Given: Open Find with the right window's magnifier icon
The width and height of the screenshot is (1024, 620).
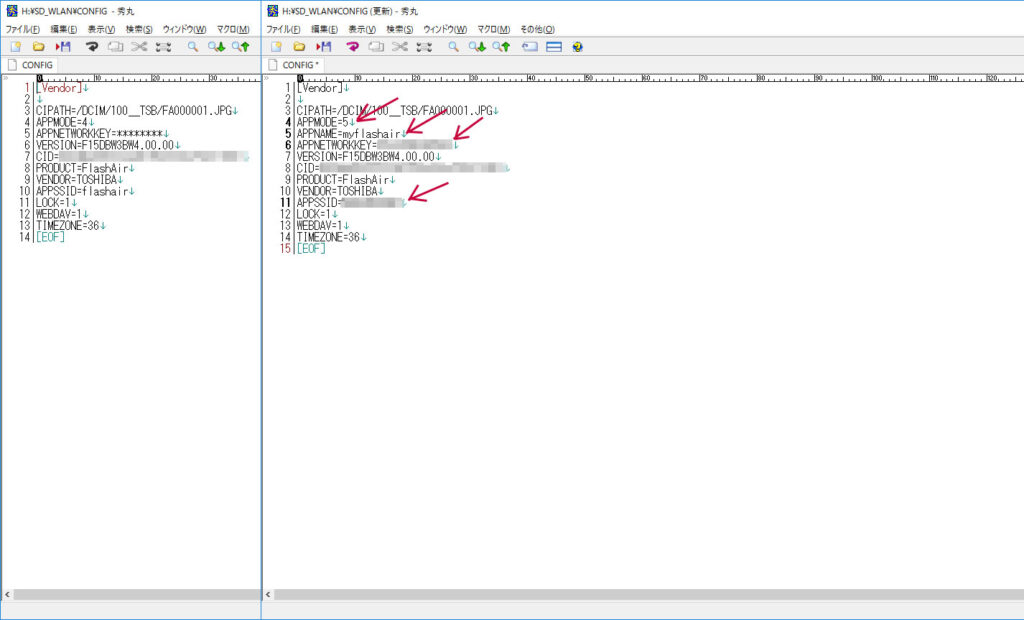Looking at the screenshot, I should [x=453, y=46].
